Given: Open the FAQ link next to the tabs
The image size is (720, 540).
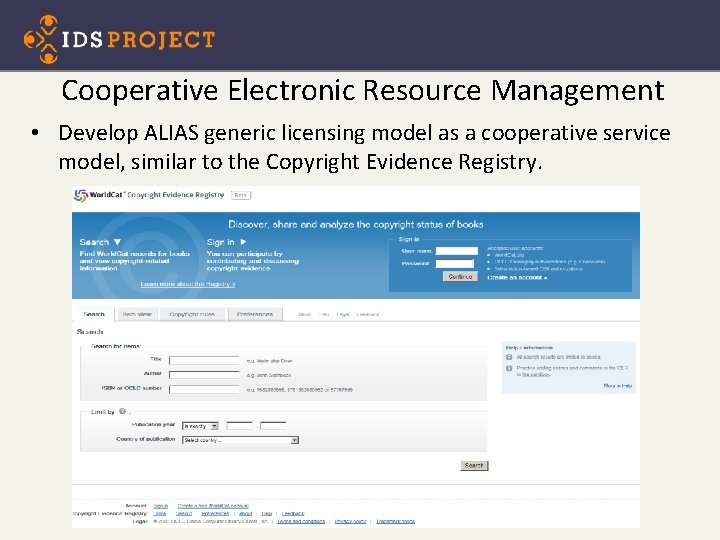Looking at the screenshot, I should pyautogui.click(x=324, y=315).
